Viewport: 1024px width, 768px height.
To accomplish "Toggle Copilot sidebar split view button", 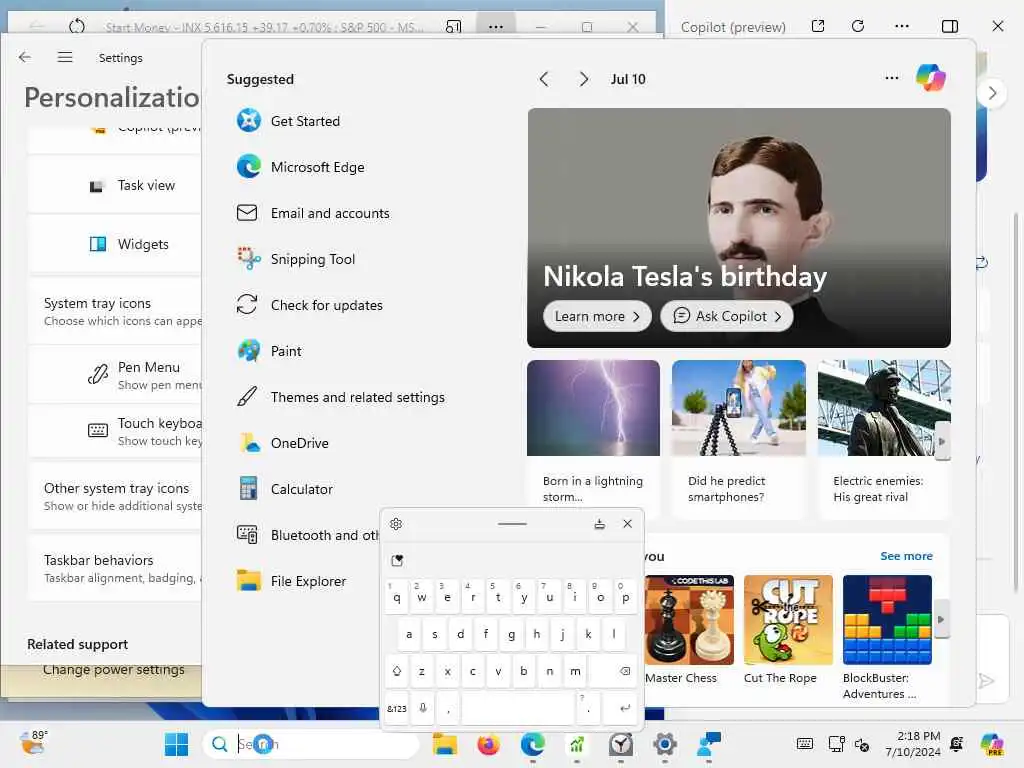I will click(950, 26).
